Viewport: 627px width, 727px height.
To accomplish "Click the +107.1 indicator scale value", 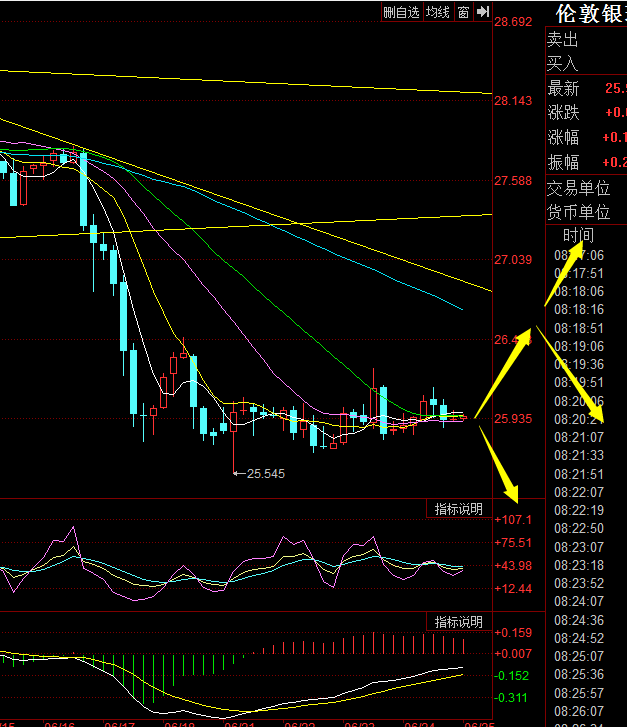I will [513, 519].
